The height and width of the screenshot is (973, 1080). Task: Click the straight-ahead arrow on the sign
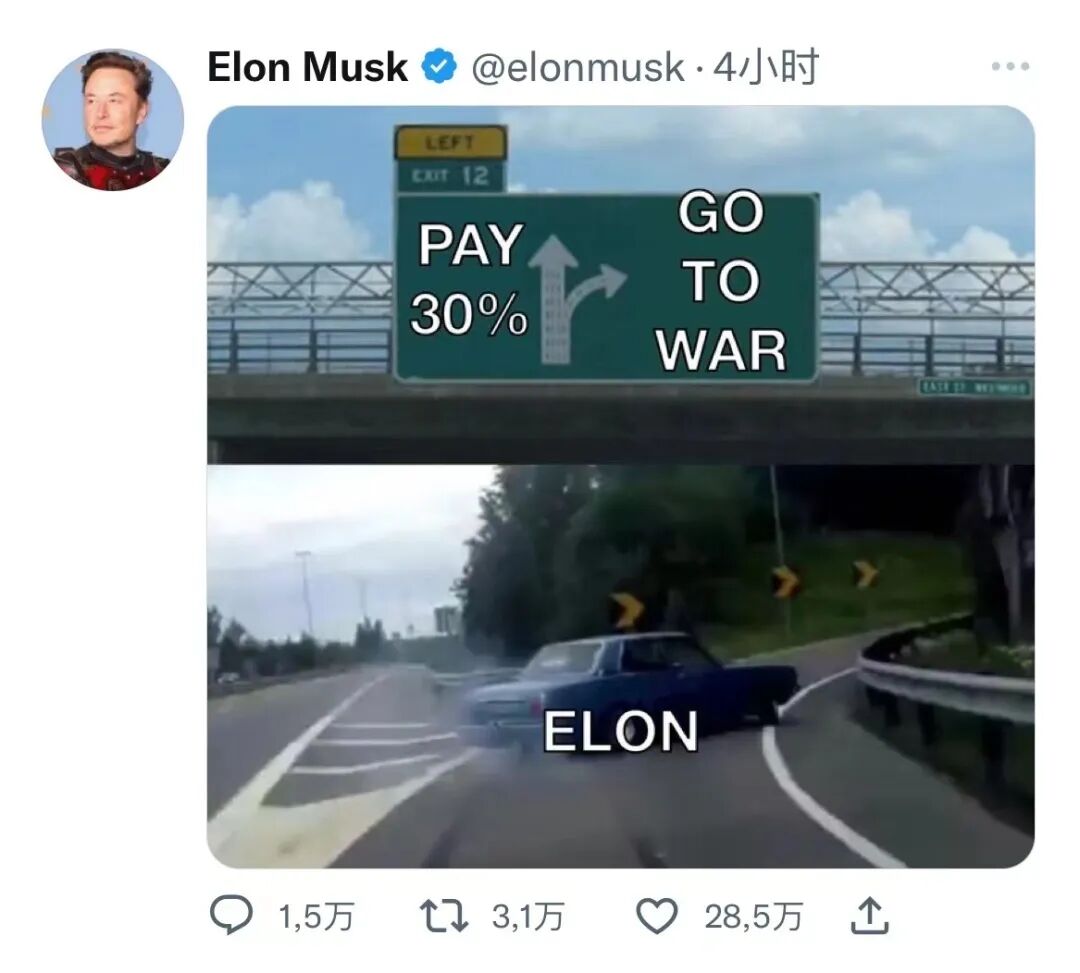pyautogui.click(x=552, y=298)
